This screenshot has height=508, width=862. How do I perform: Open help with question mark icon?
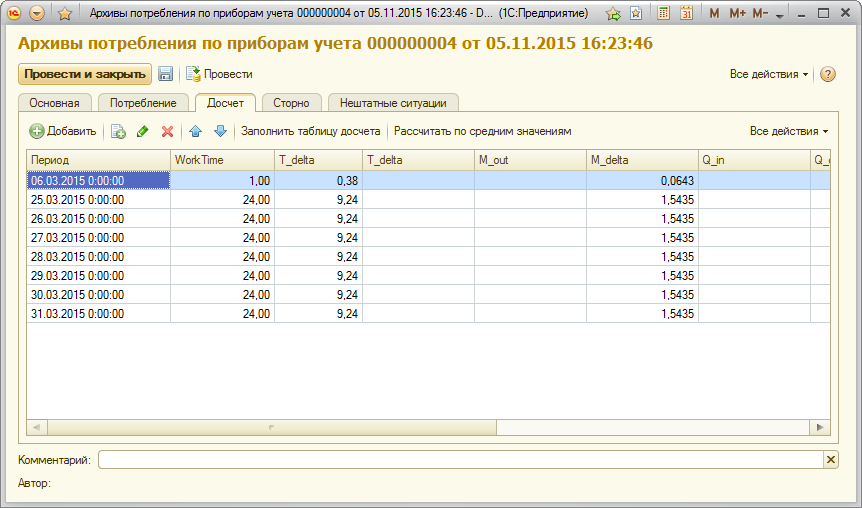pos(828,74)
